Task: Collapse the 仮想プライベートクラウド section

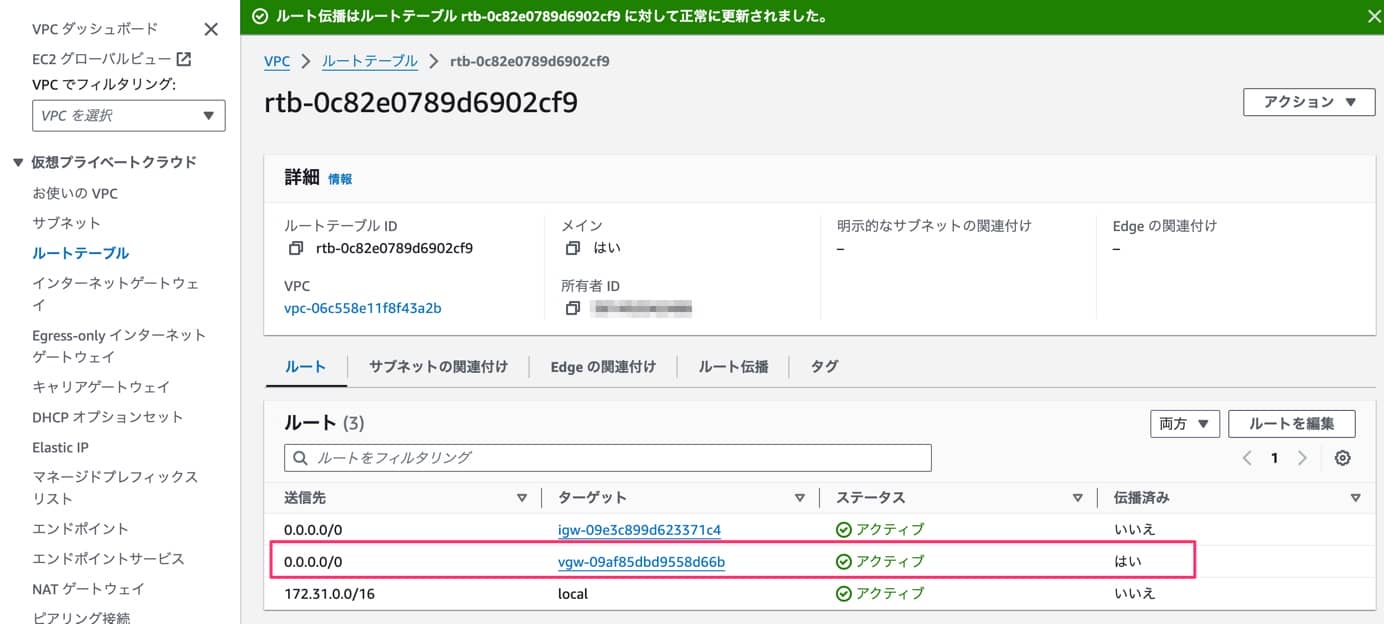Action: (18, 162)
